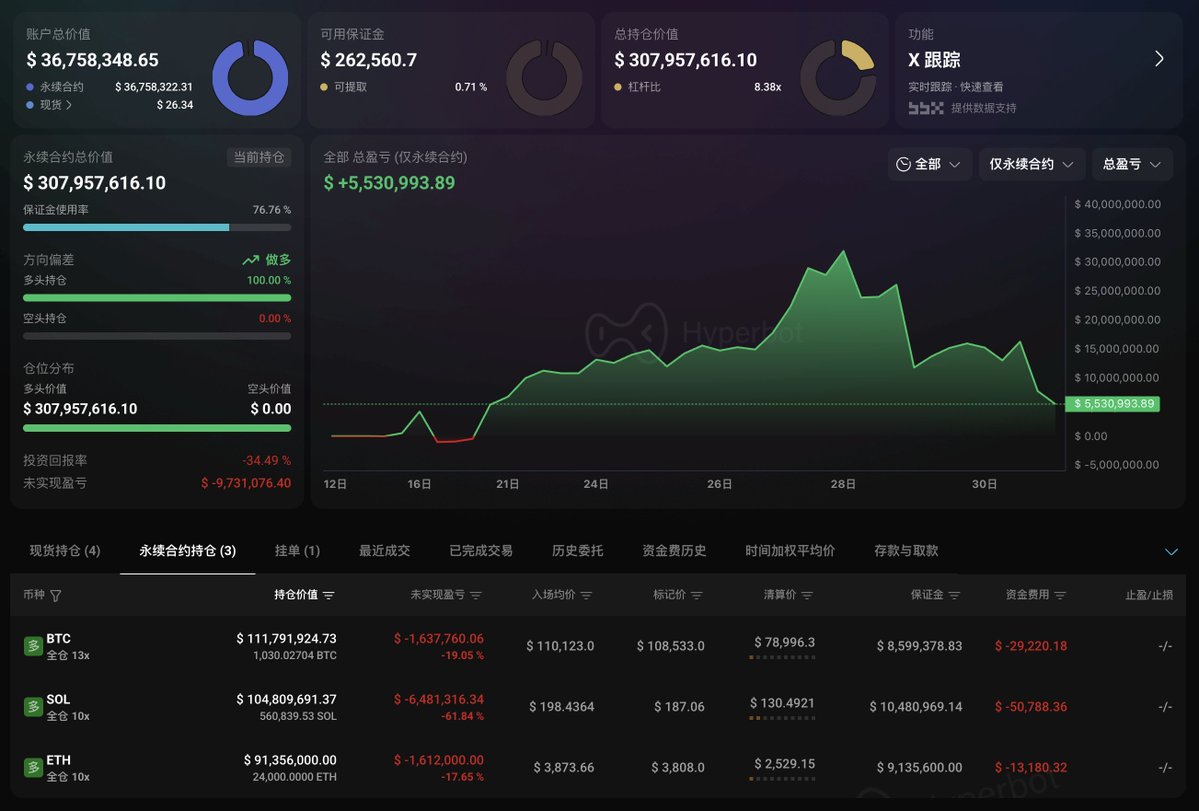
Task: Open the 挂单 (1) tab
Action: pos(297,550)
